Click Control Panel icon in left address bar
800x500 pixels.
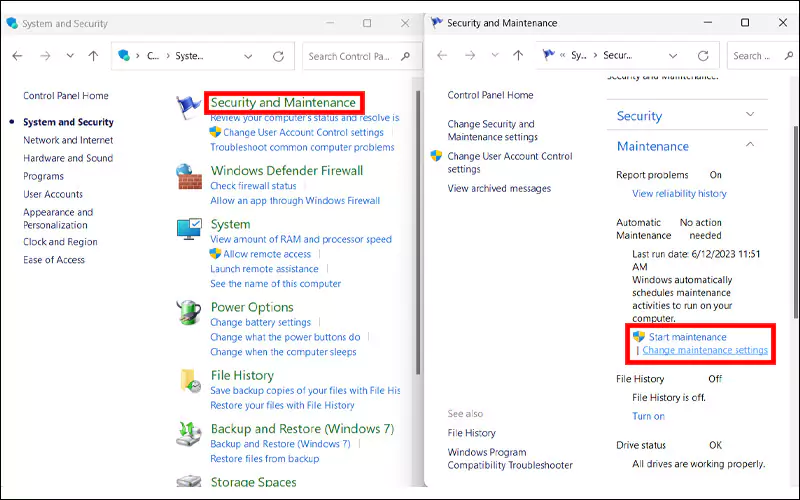pos(124,55)
